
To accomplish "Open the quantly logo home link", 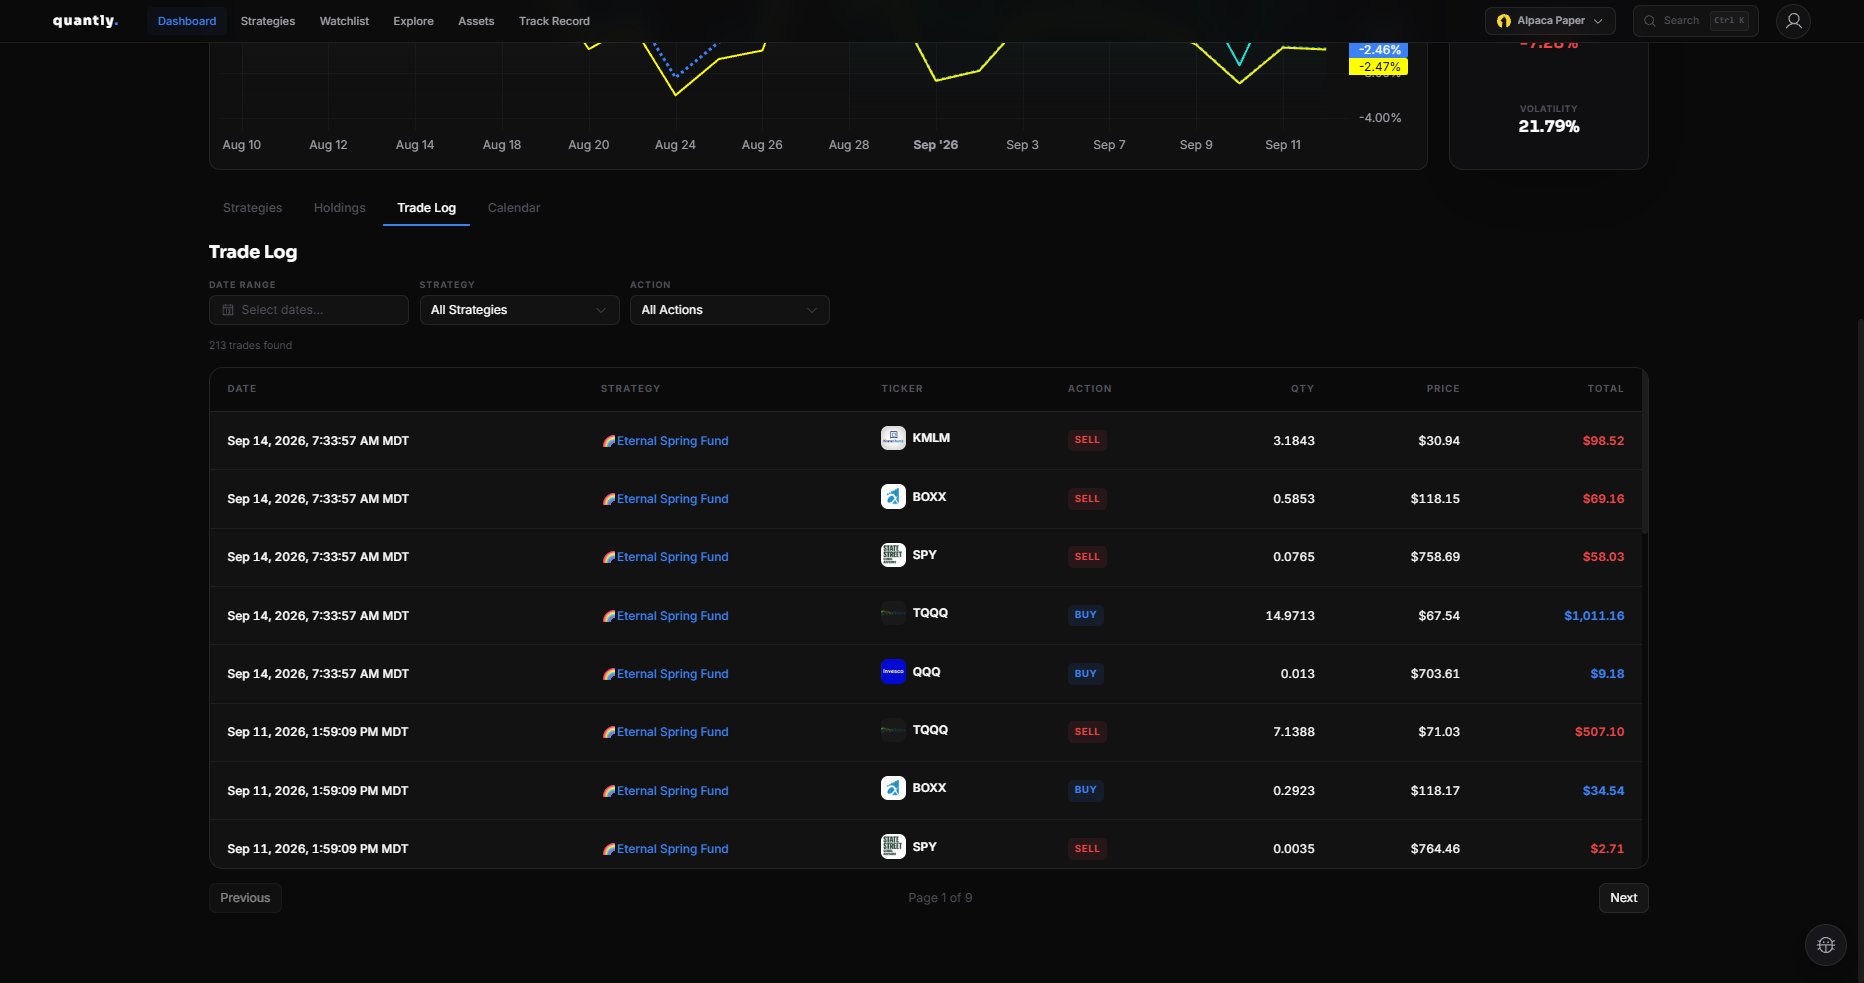I will click(85, 21).
